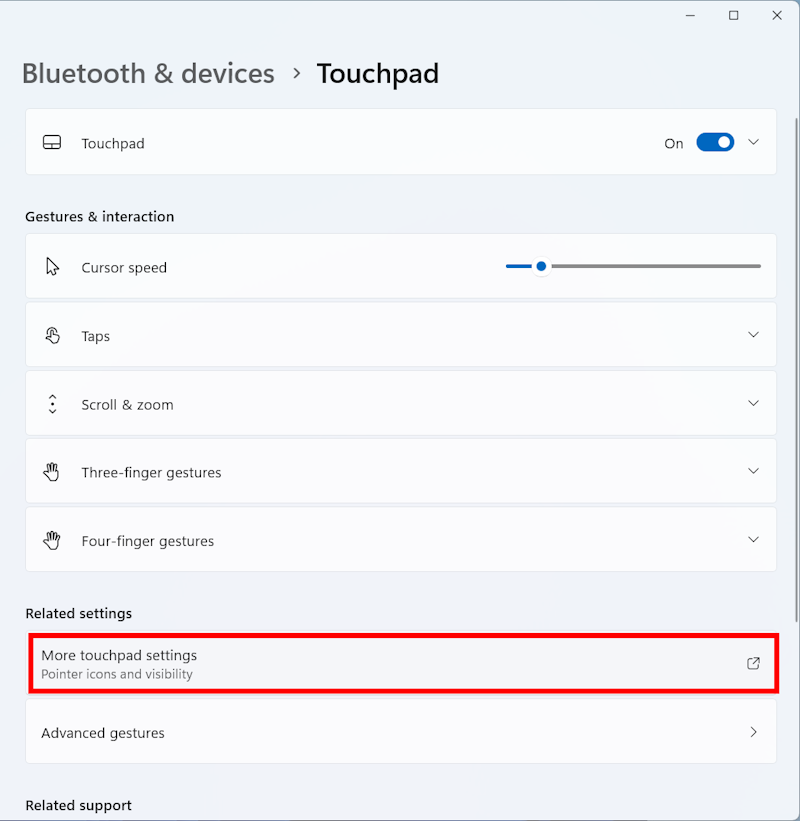Screen dimensions: 800x821
Task: Open Advanced gestures
Action: point(401,731)
